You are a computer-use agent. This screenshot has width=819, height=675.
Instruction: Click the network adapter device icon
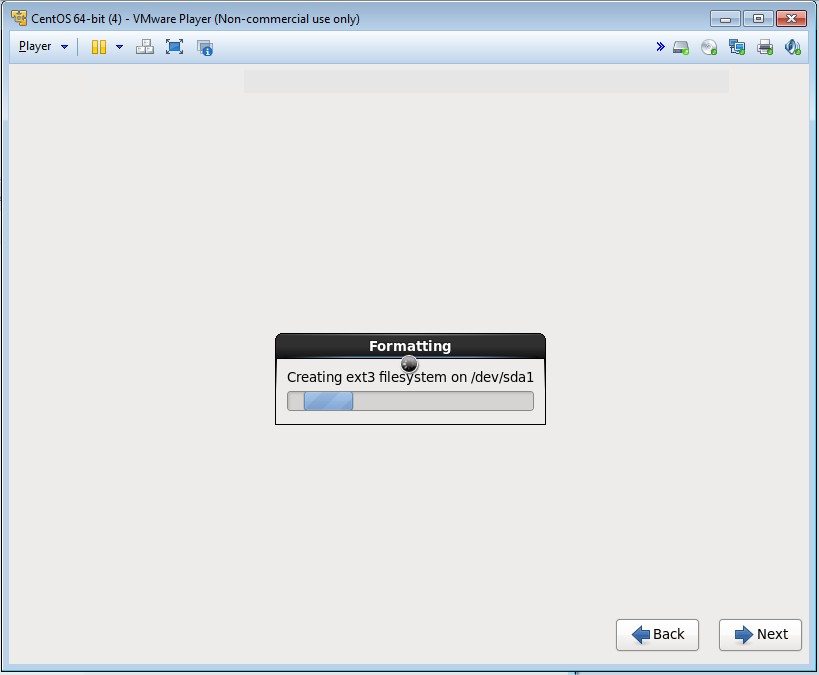(737, 47)
